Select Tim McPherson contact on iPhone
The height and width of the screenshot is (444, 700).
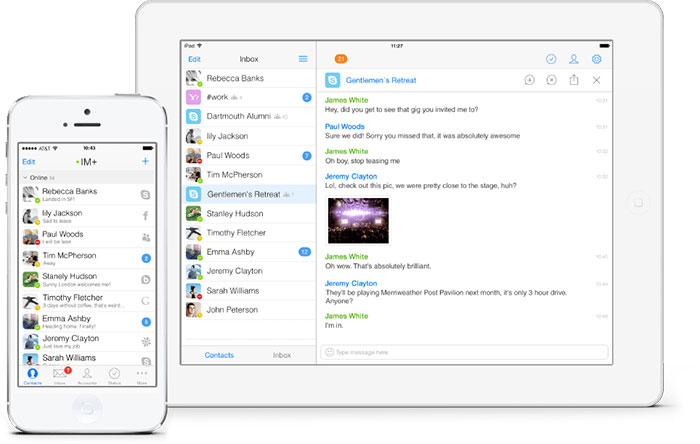tap(87, 258)
